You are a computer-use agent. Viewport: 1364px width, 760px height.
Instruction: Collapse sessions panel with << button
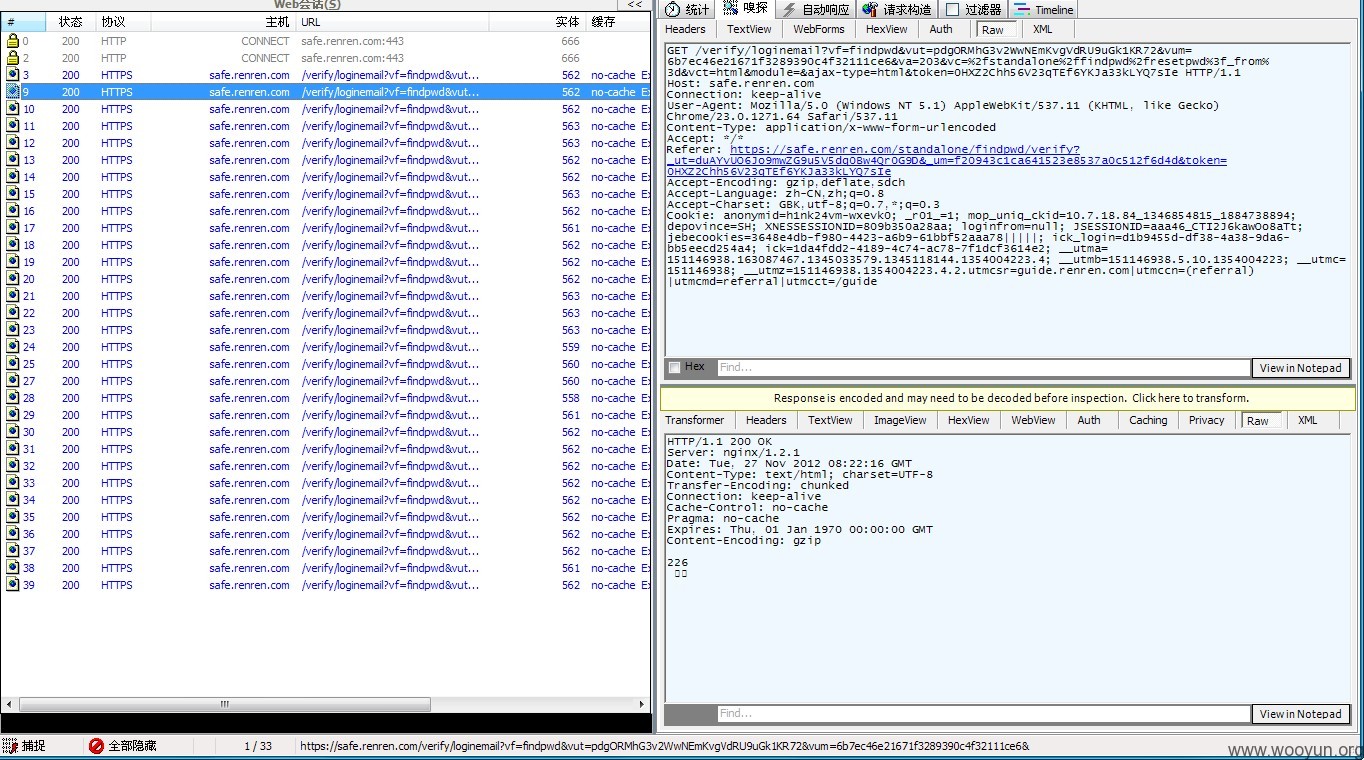[635, 5]
